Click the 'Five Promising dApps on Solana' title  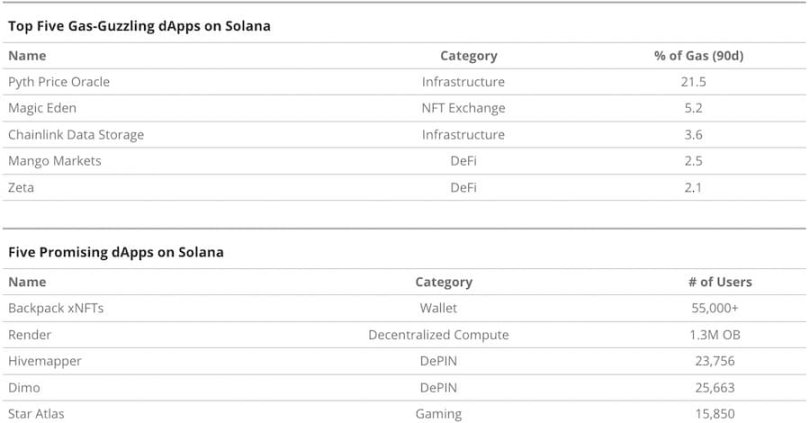click(116, 252)
